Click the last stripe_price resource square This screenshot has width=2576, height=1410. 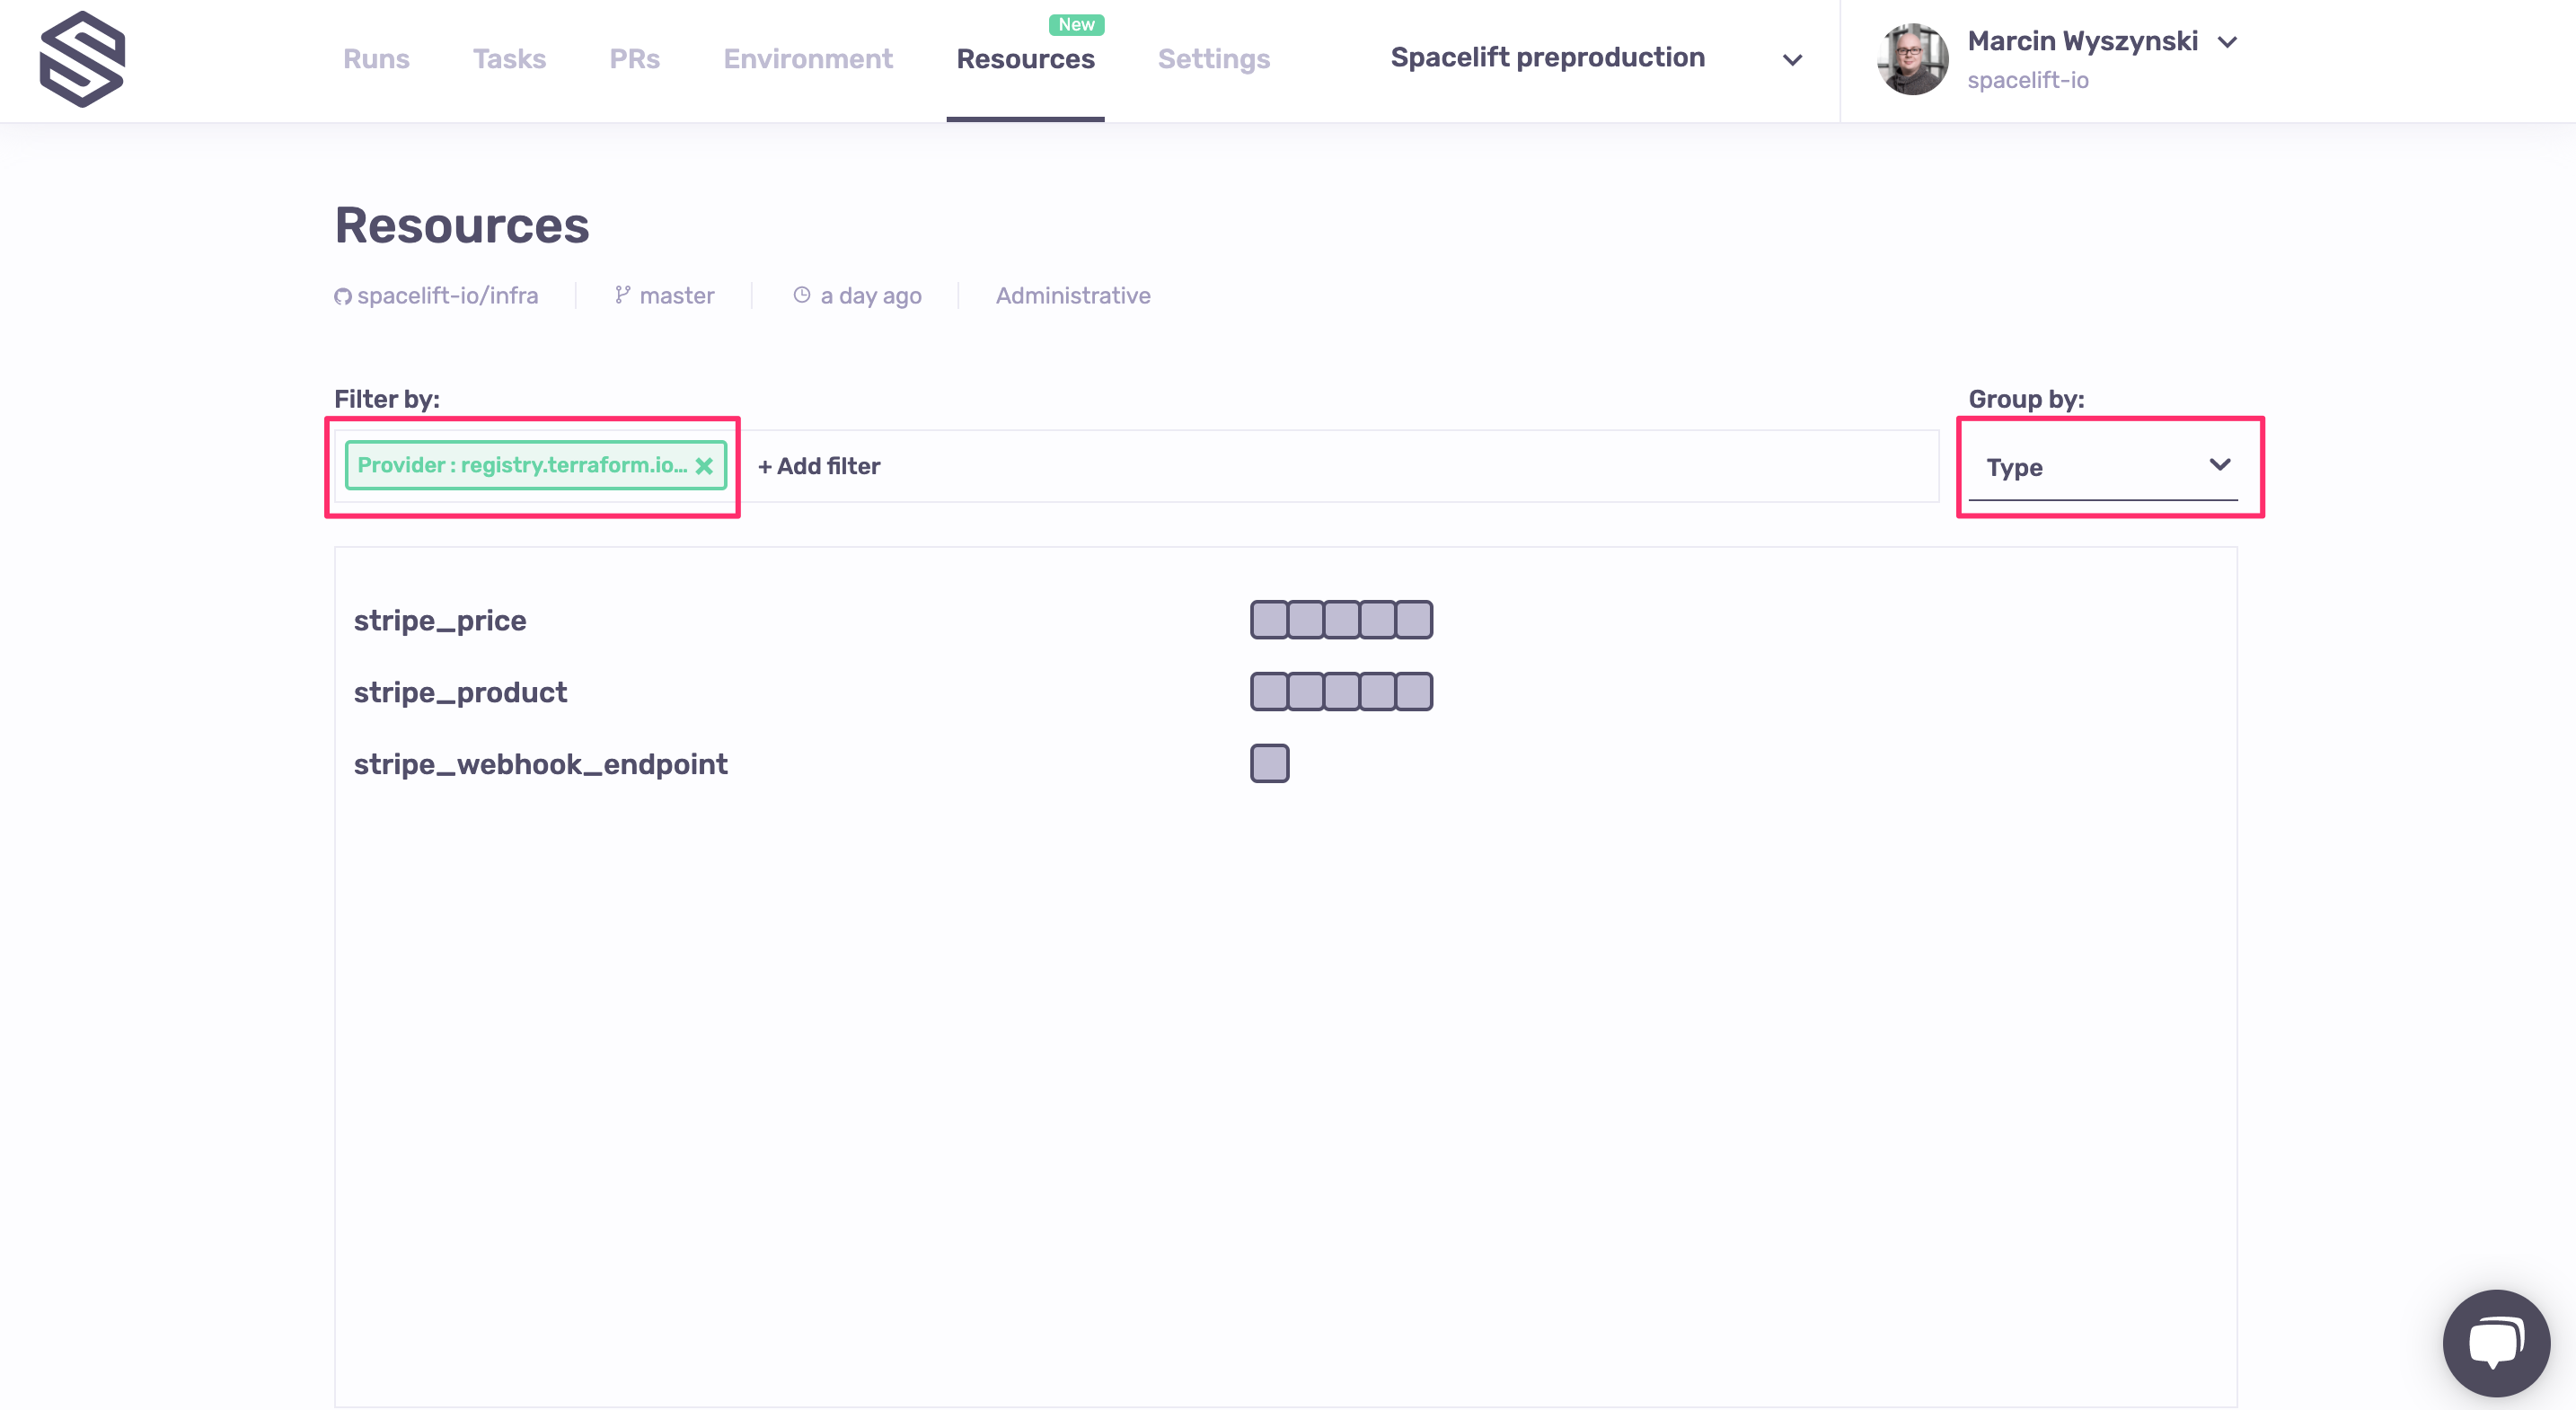(x=1413, y=620)
